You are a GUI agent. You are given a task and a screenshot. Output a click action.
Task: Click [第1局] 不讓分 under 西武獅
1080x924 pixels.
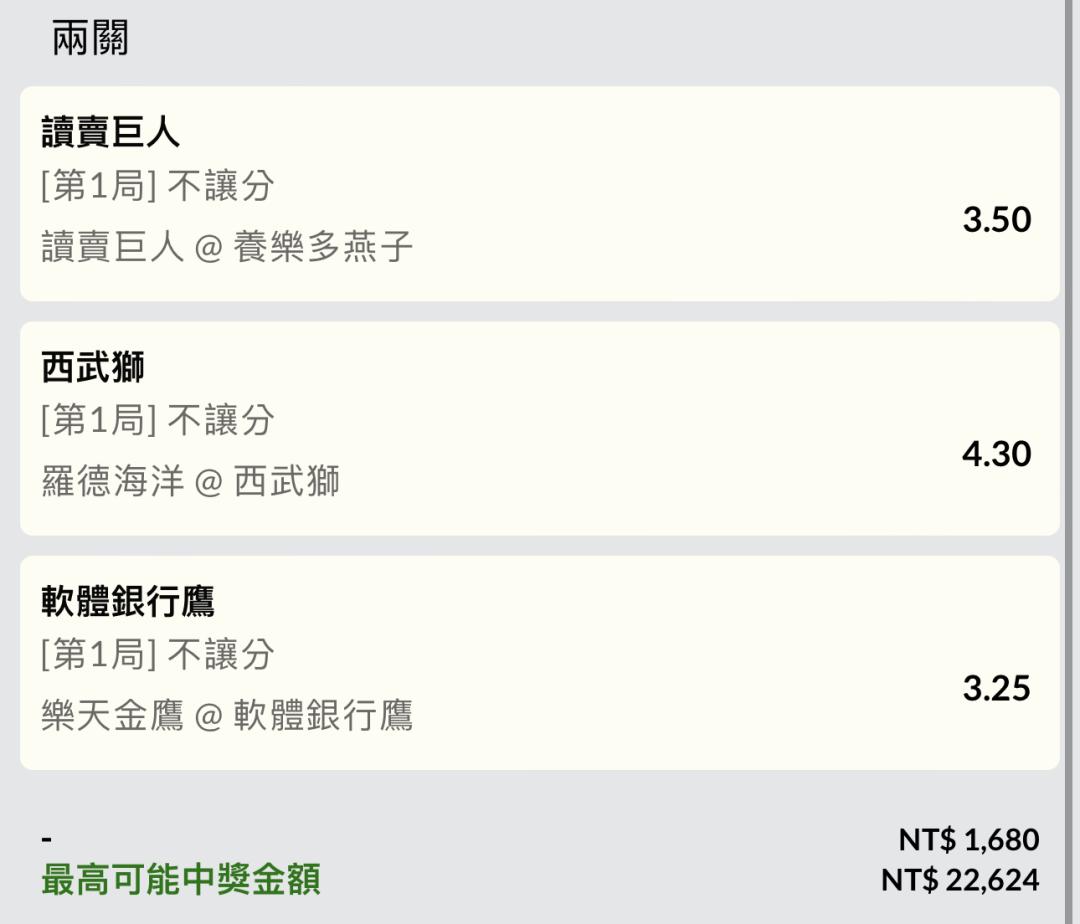click(157, 420)
